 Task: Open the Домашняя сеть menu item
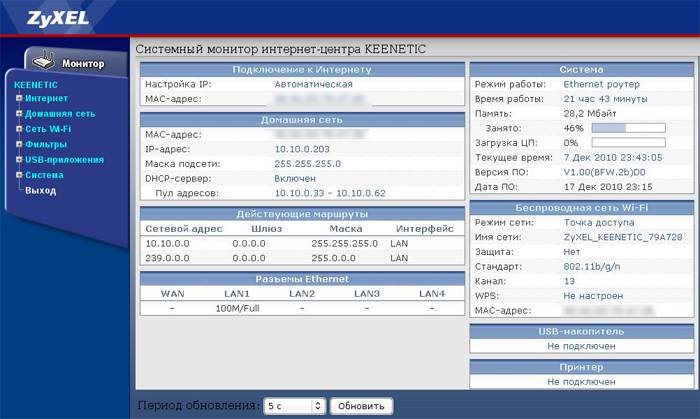[60, 114]
